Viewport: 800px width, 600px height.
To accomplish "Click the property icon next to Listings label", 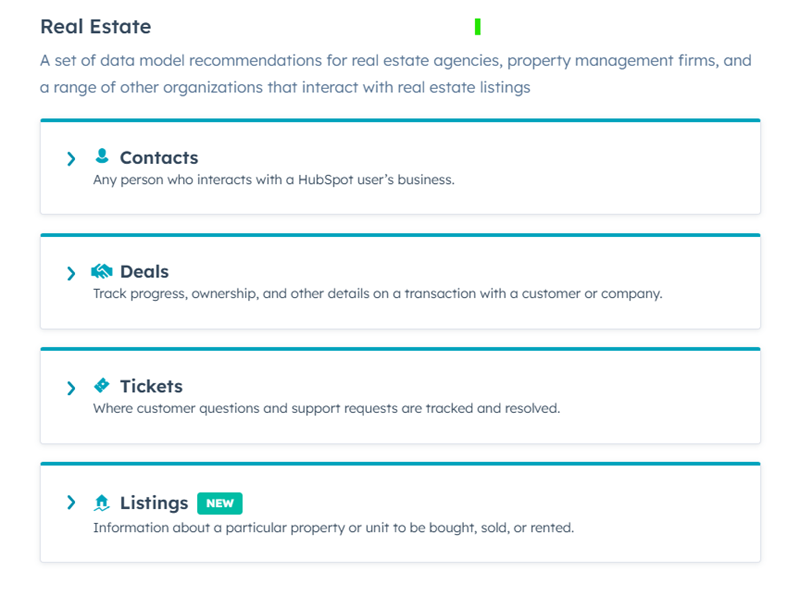I will click(101, 502).
